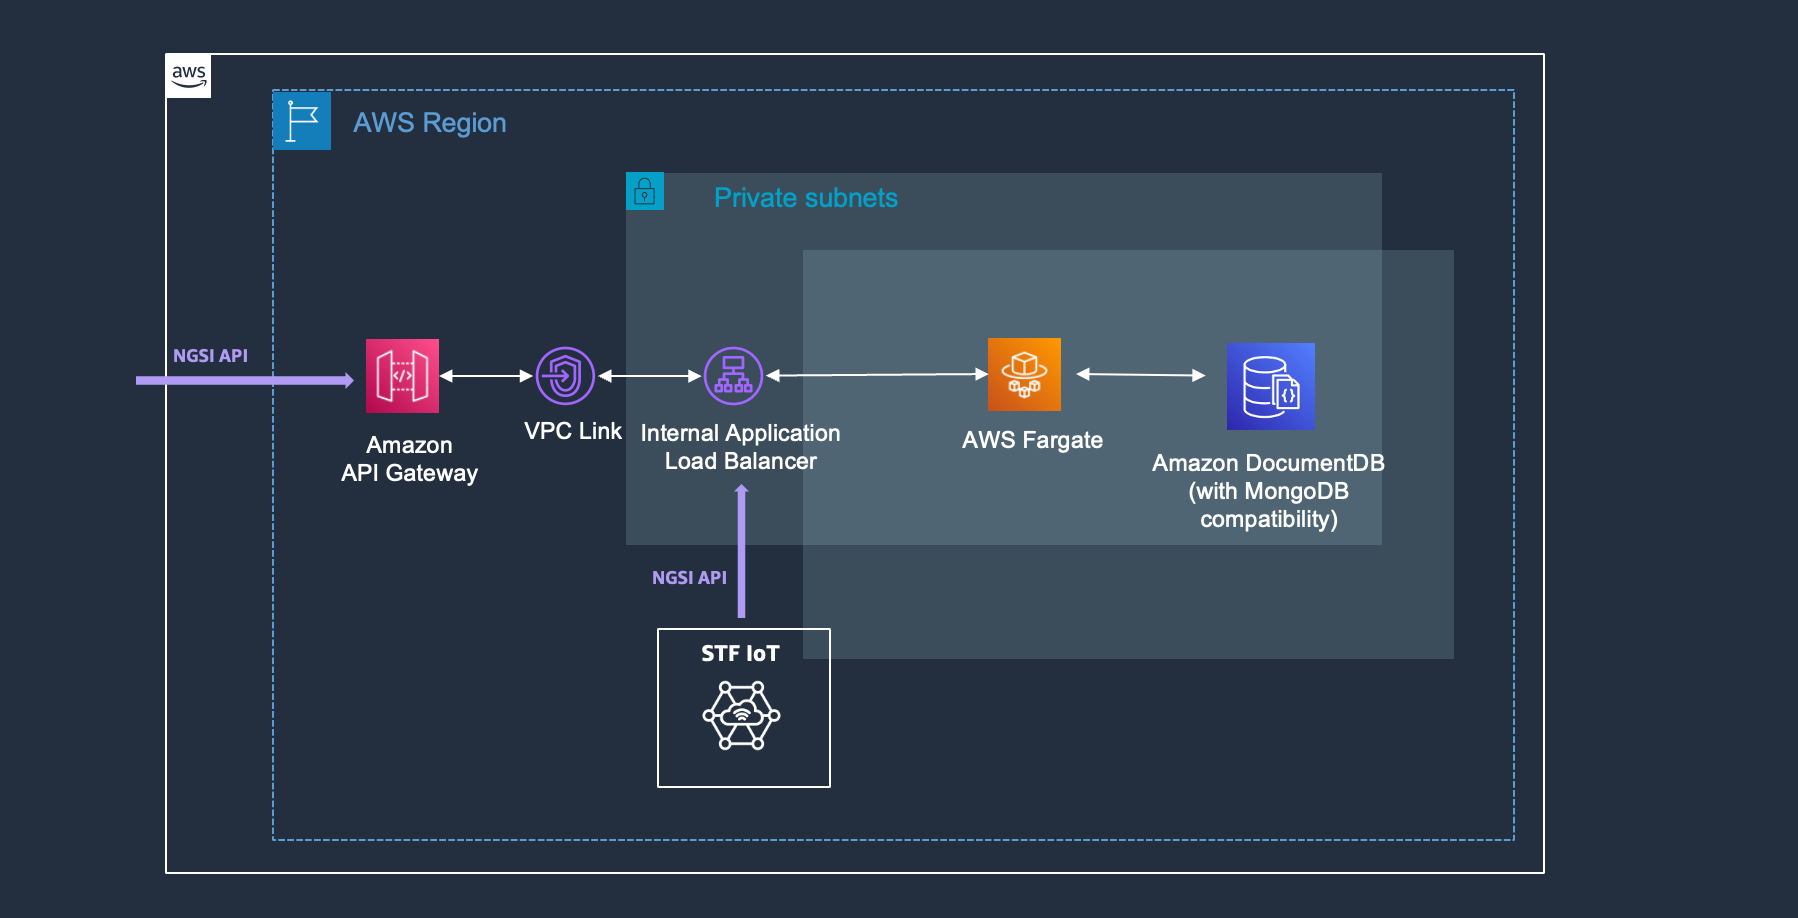
Task: Click the 'Private subnets' label
Action: (806, 198)
